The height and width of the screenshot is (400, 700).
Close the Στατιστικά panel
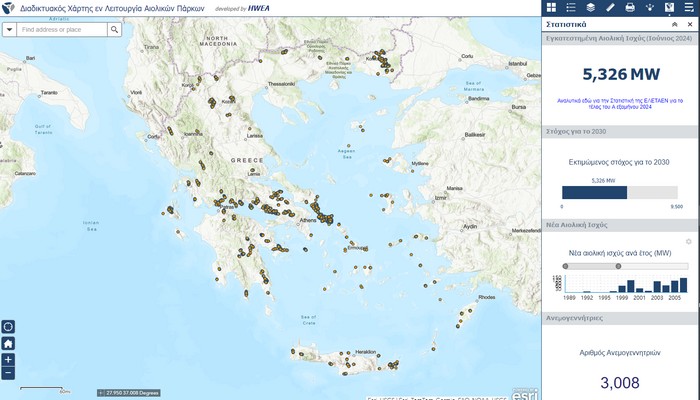689,24
